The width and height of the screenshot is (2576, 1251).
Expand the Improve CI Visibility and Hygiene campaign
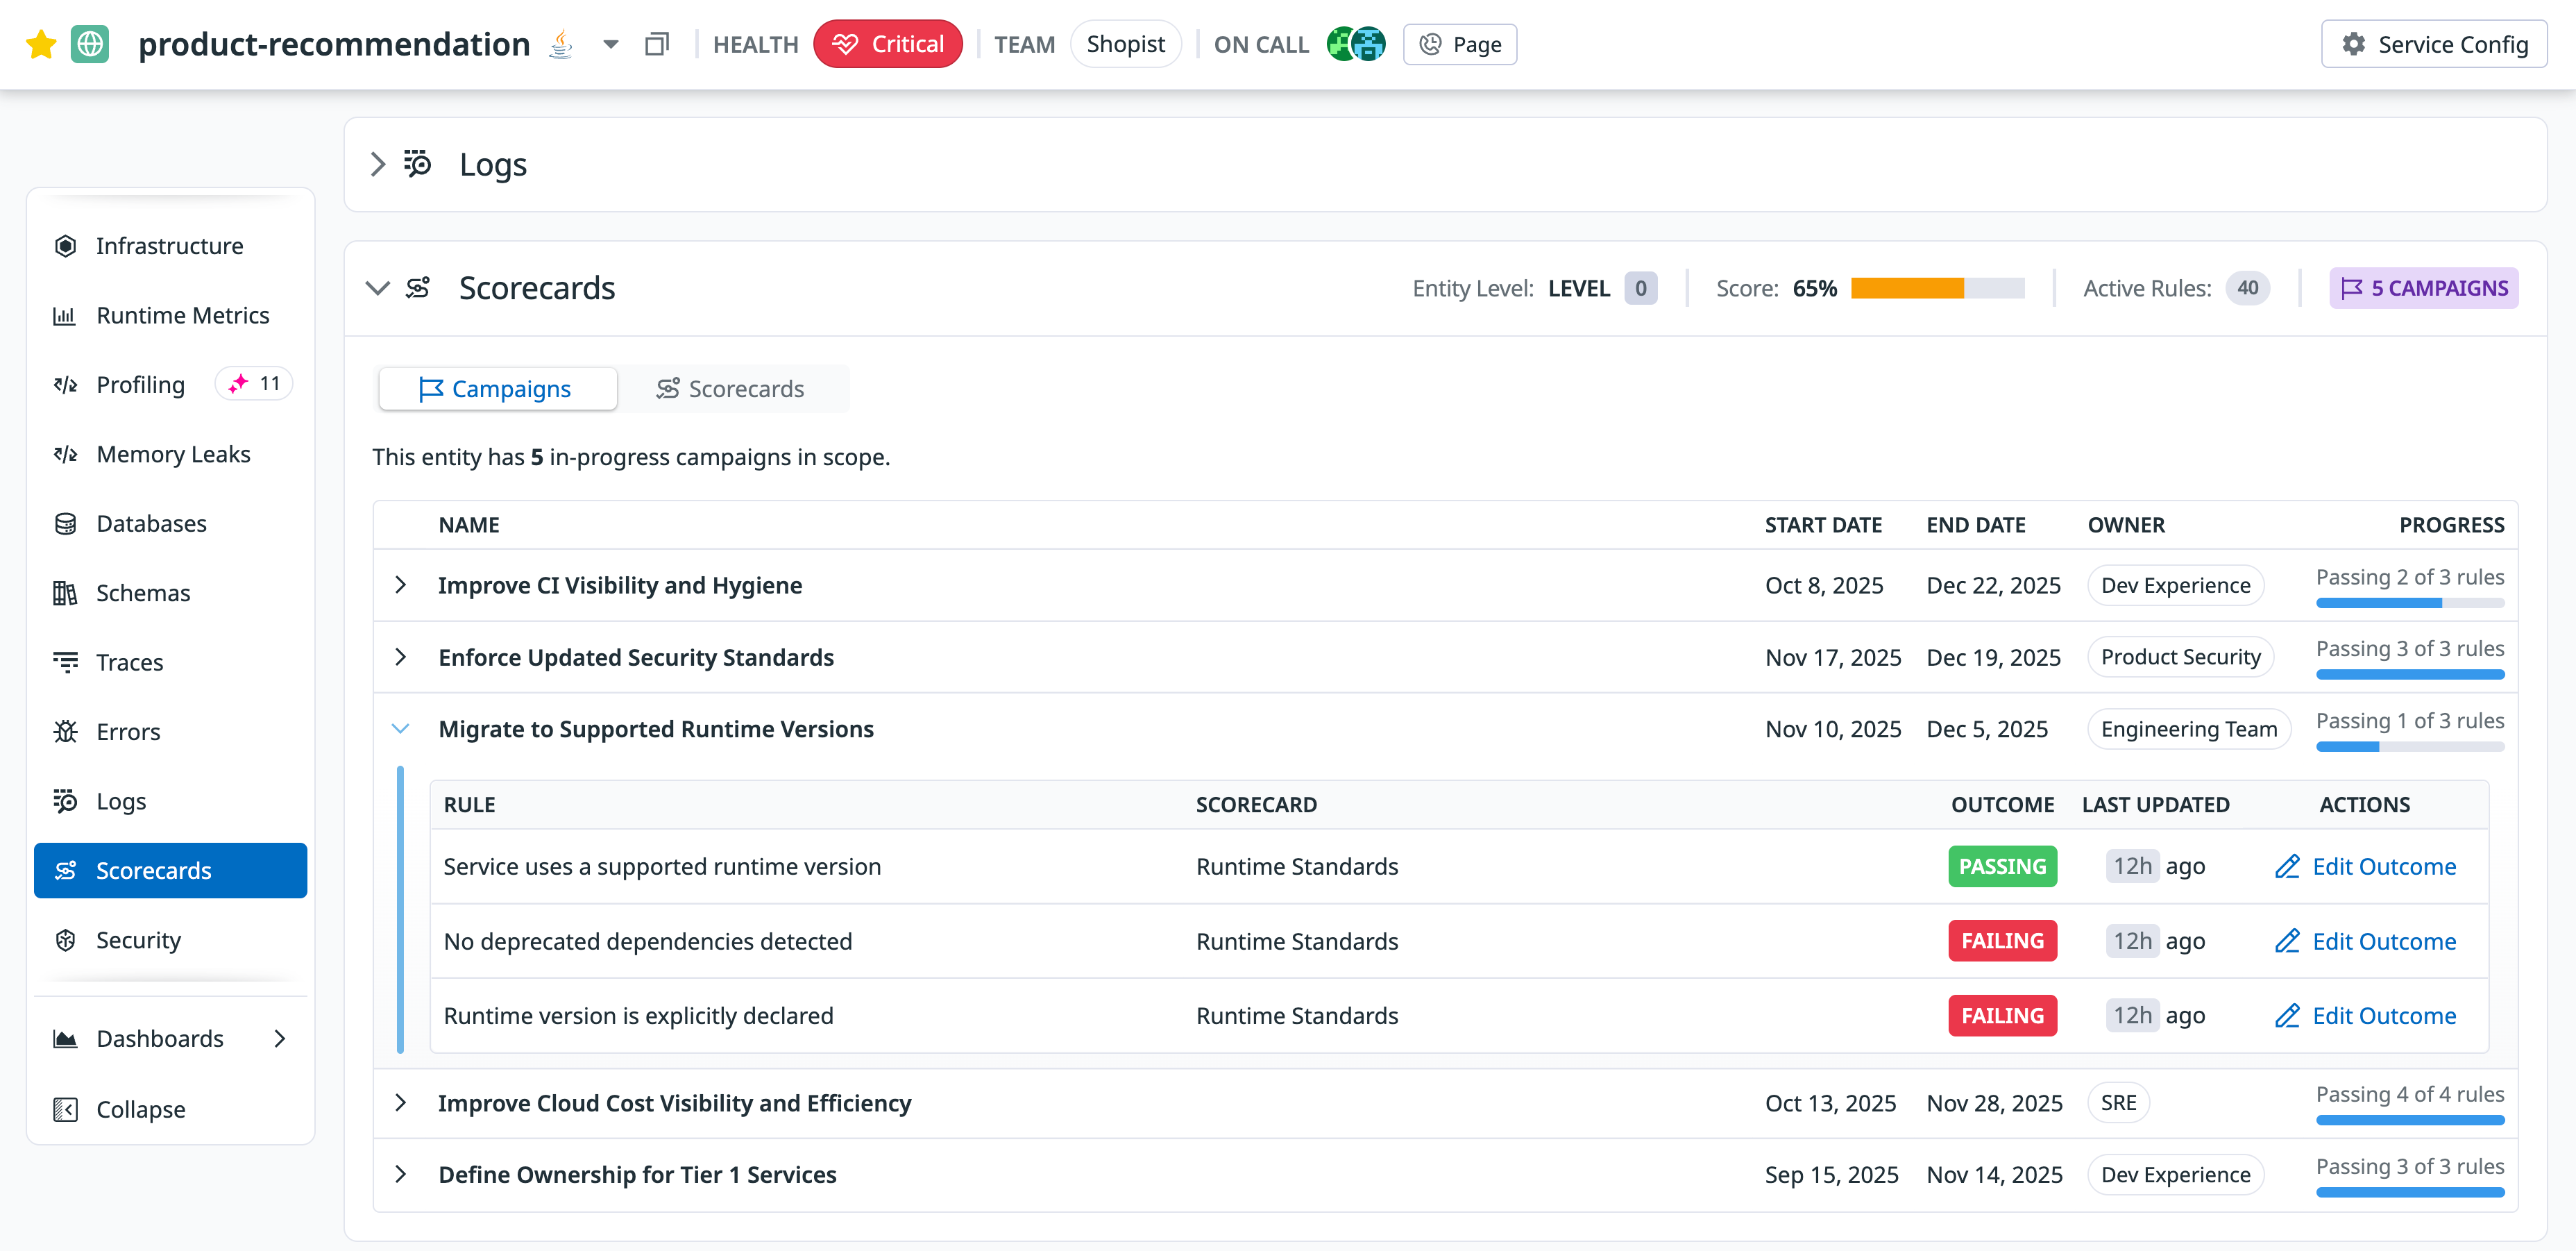(401, 585)
